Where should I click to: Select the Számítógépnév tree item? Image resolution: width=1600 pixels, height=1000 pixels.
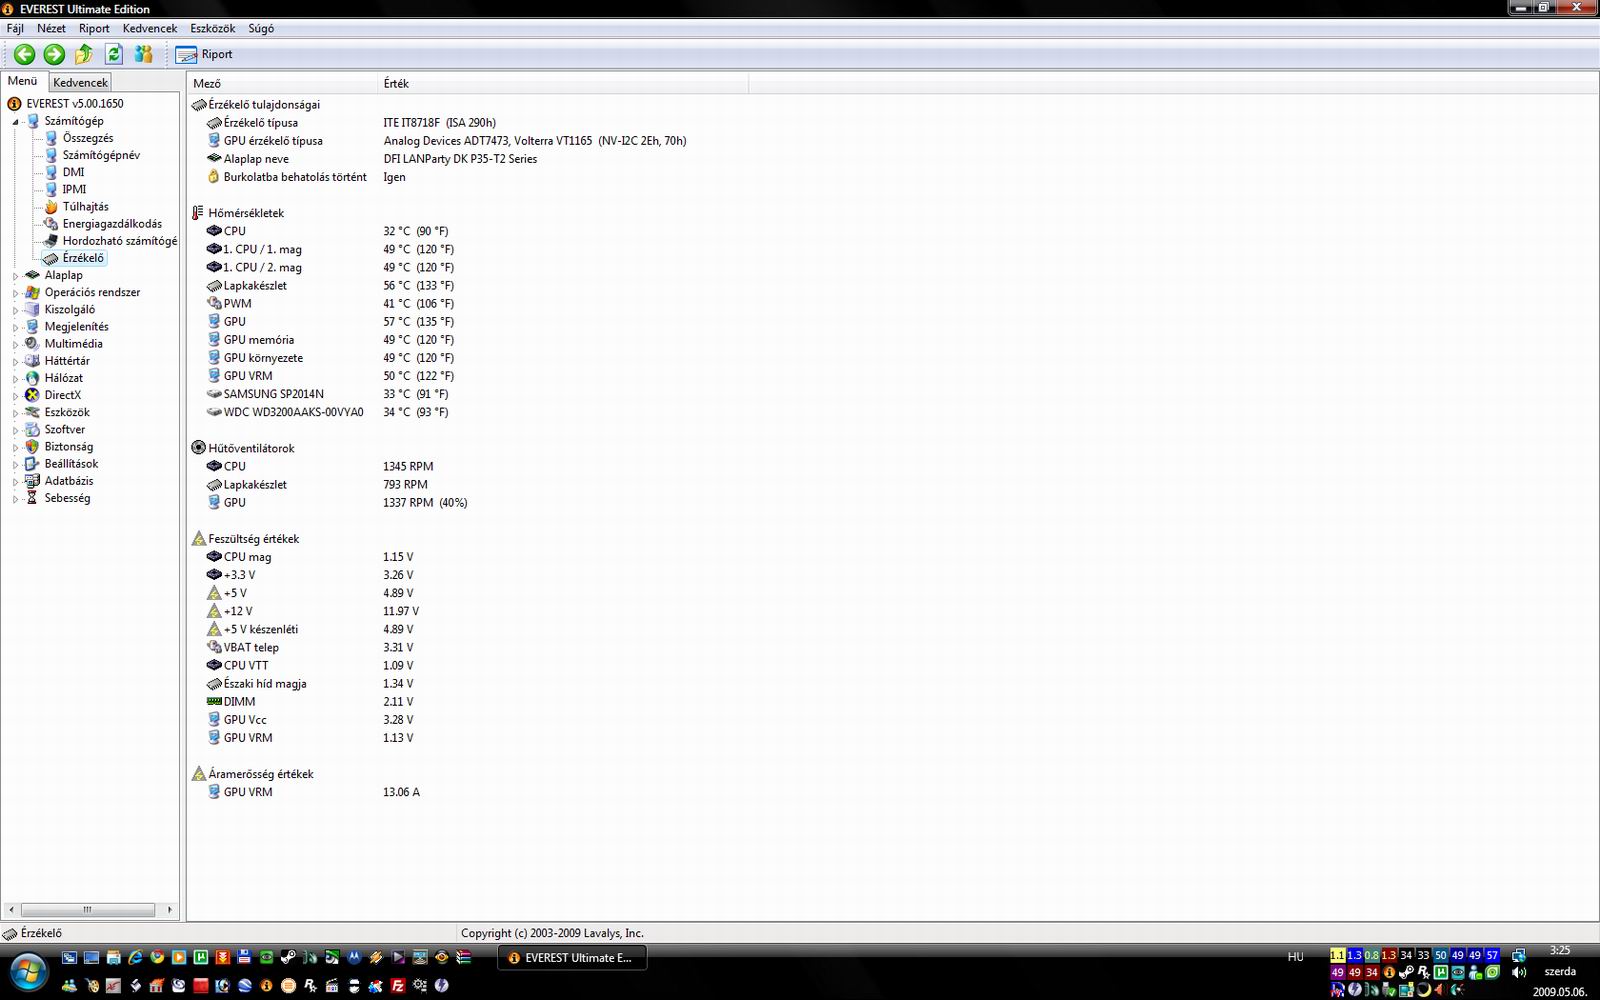pos(101,155)
